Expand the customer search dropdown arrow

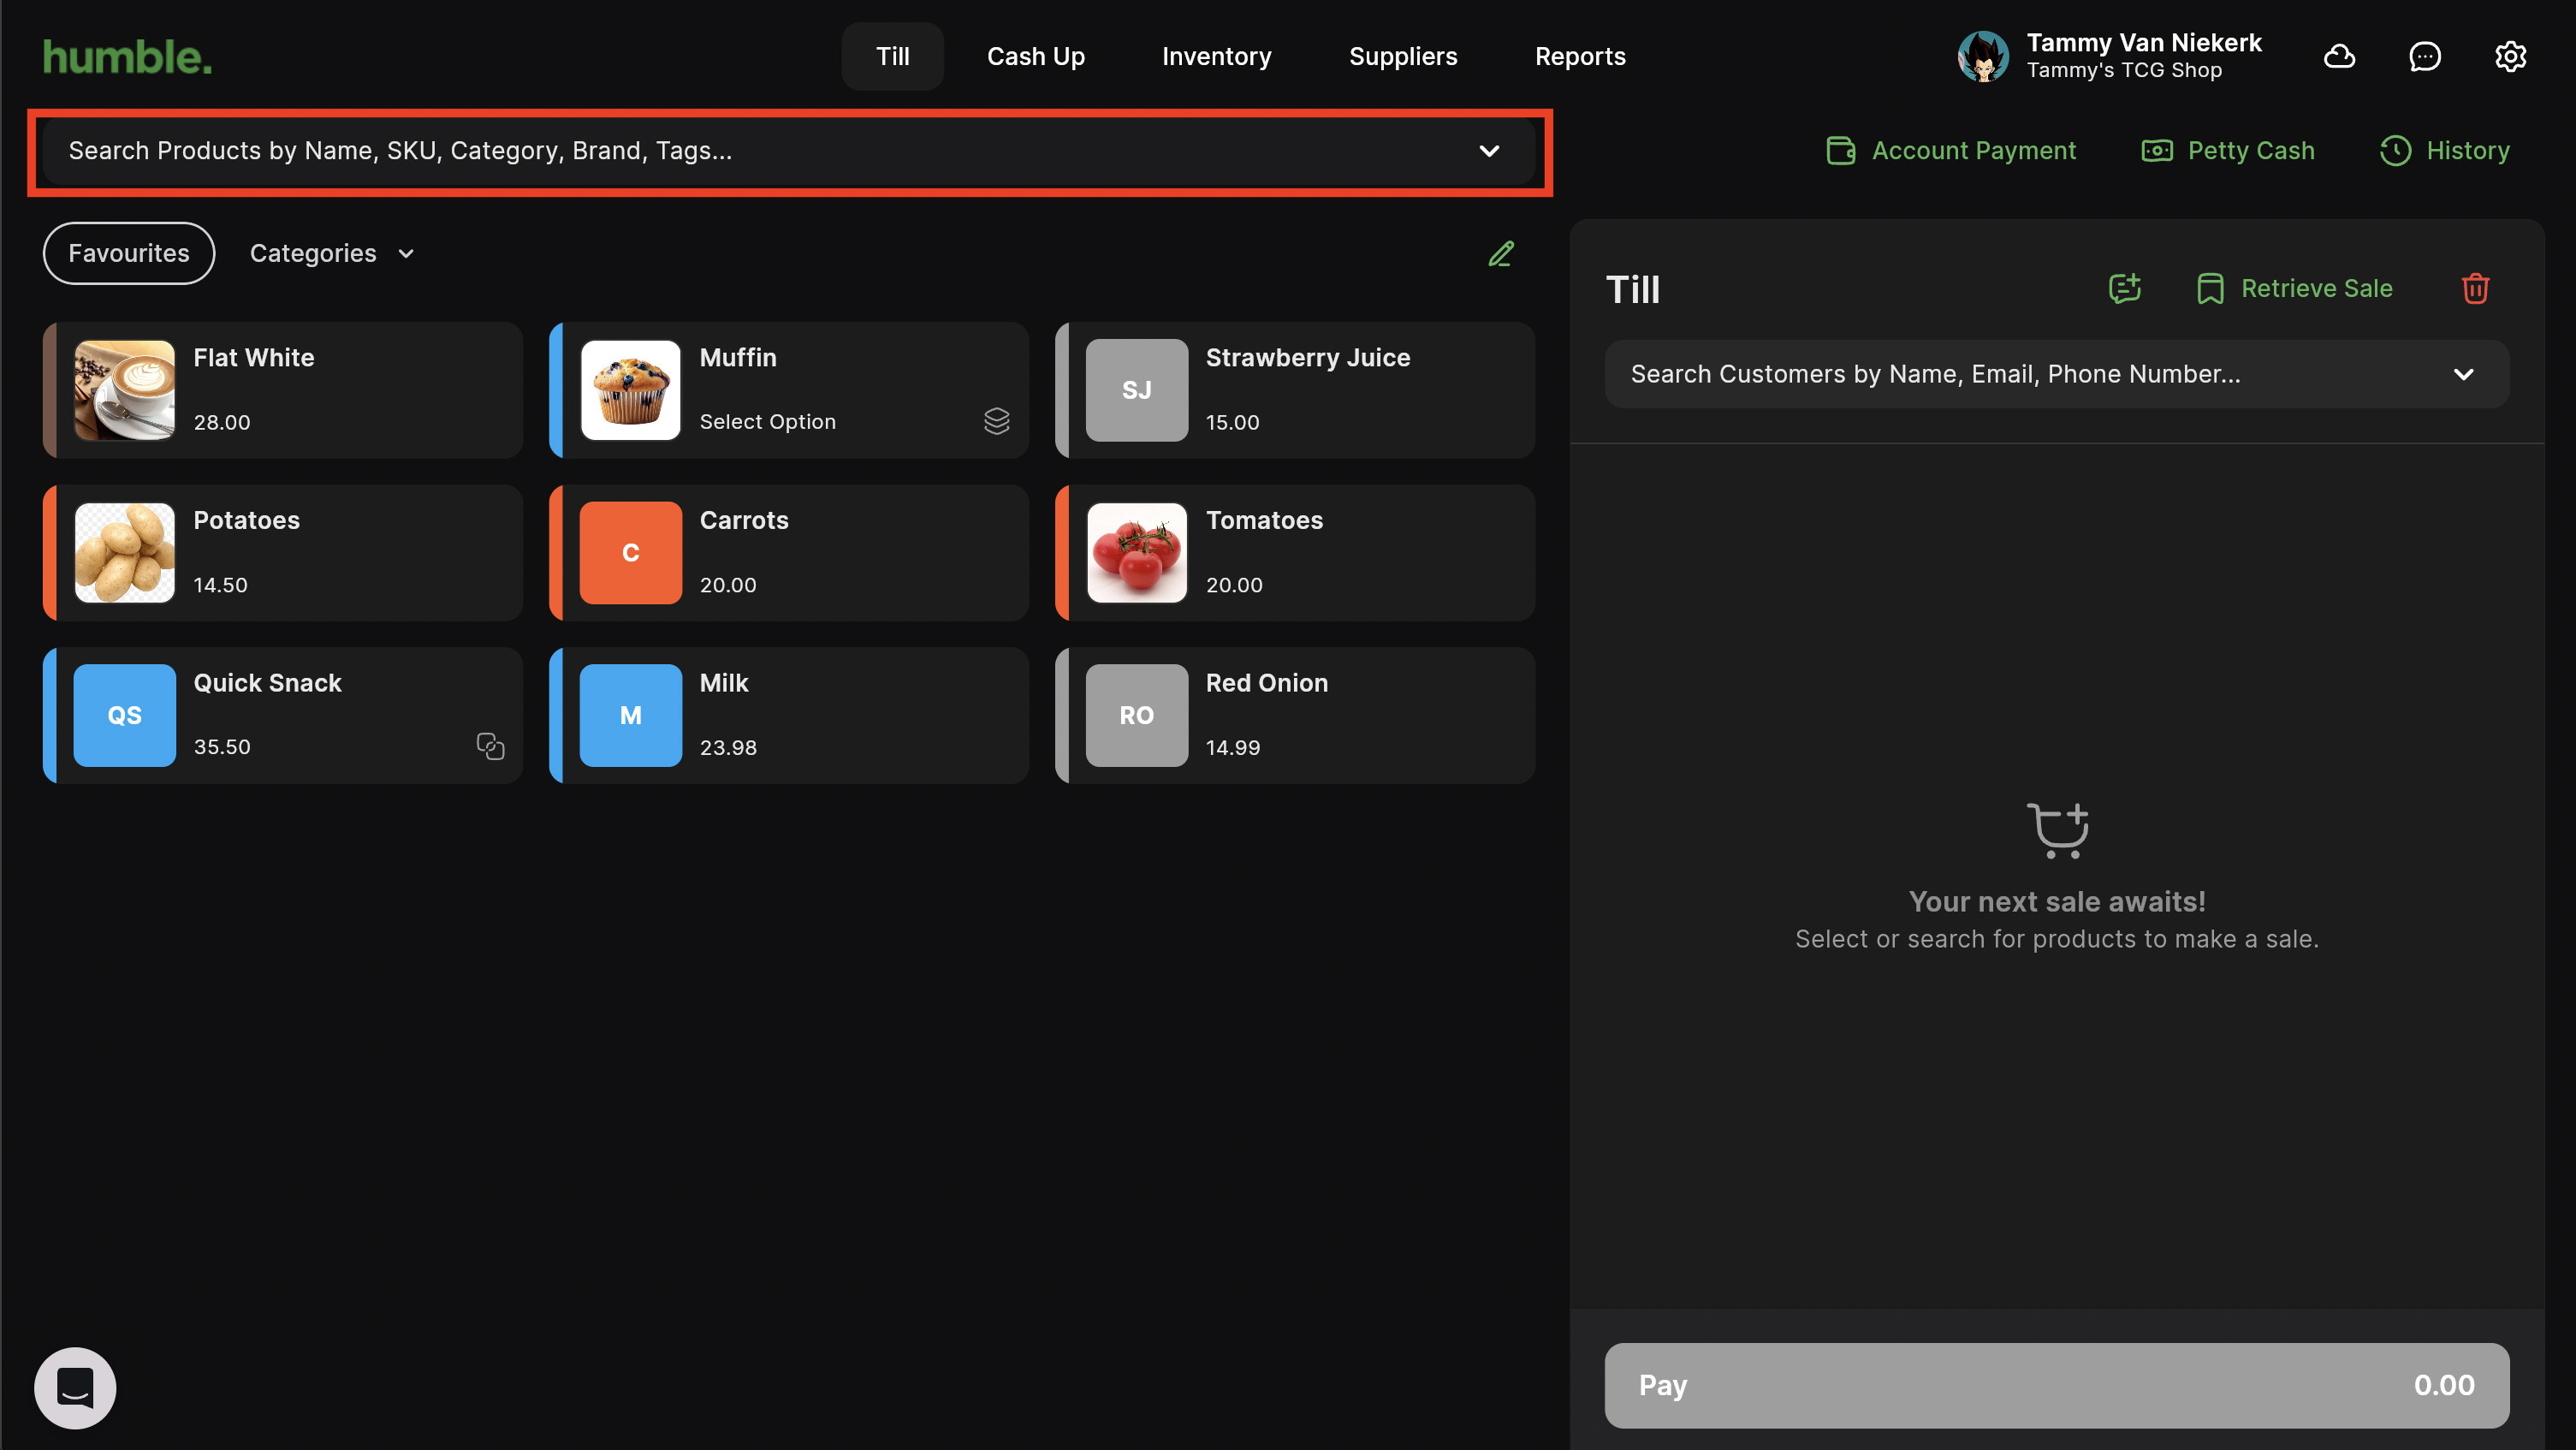coord(2463,374)
